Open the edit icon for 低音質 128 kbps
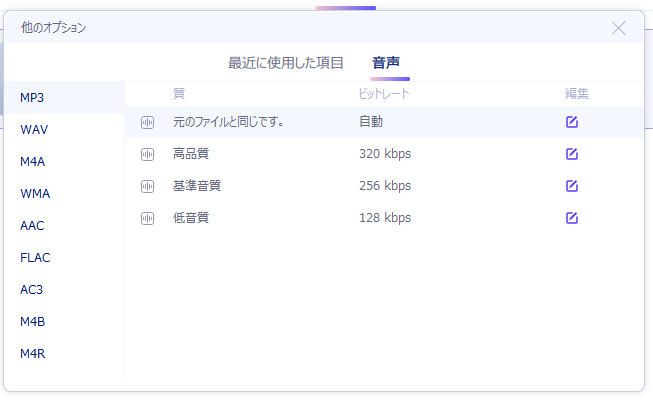The width and height of the screenshot is (653, 400). (572, 218)
